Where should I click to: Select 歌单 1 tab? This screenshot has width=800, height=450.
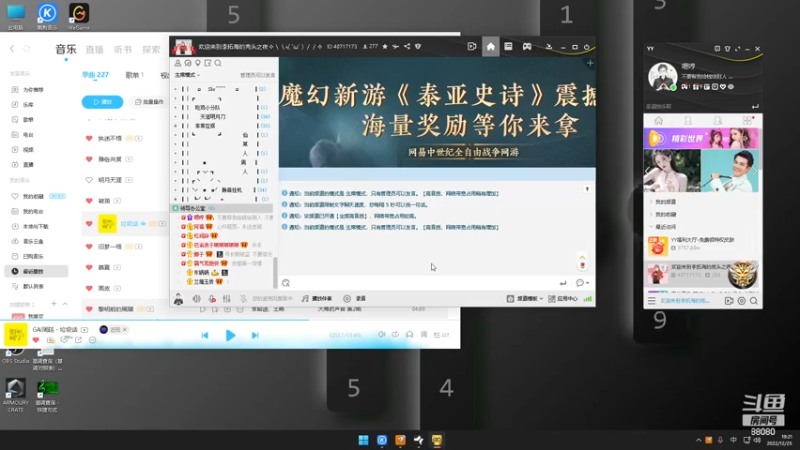click(135, 75)
